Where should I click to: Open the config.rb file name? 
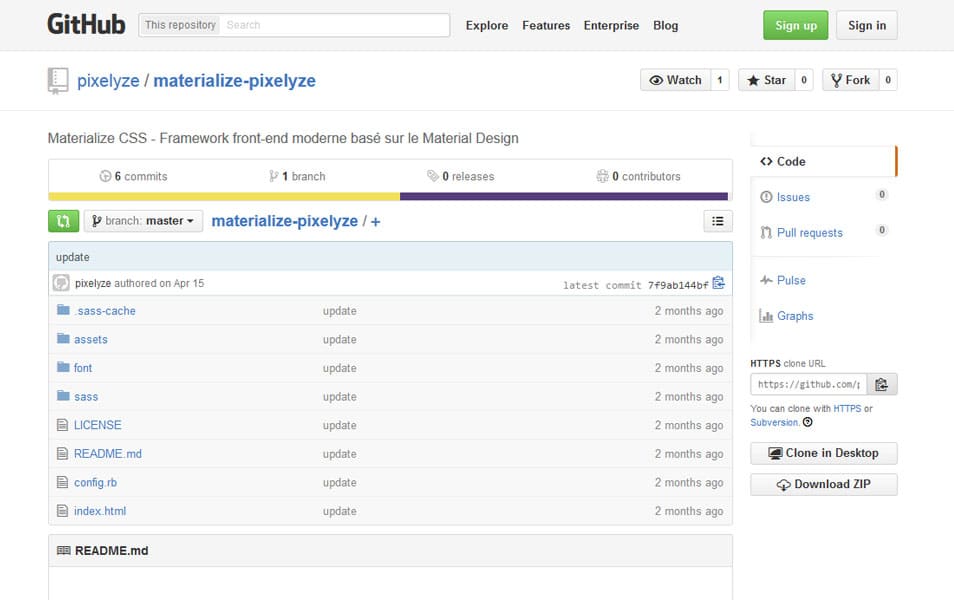point(96,483)
